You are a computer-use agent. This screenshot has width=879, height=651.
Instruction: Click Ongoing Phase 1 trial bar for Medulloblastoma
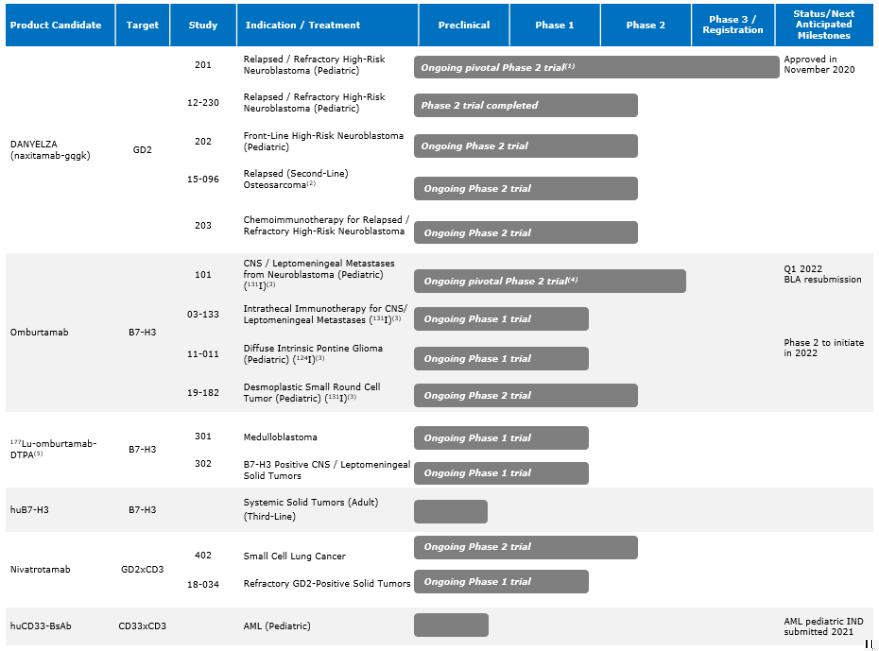pos(501,438)
